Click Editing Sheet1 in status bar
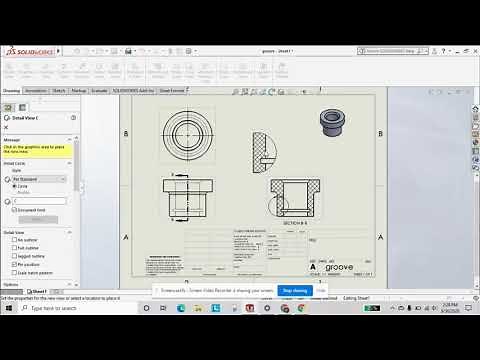 [x=356, y=298]
